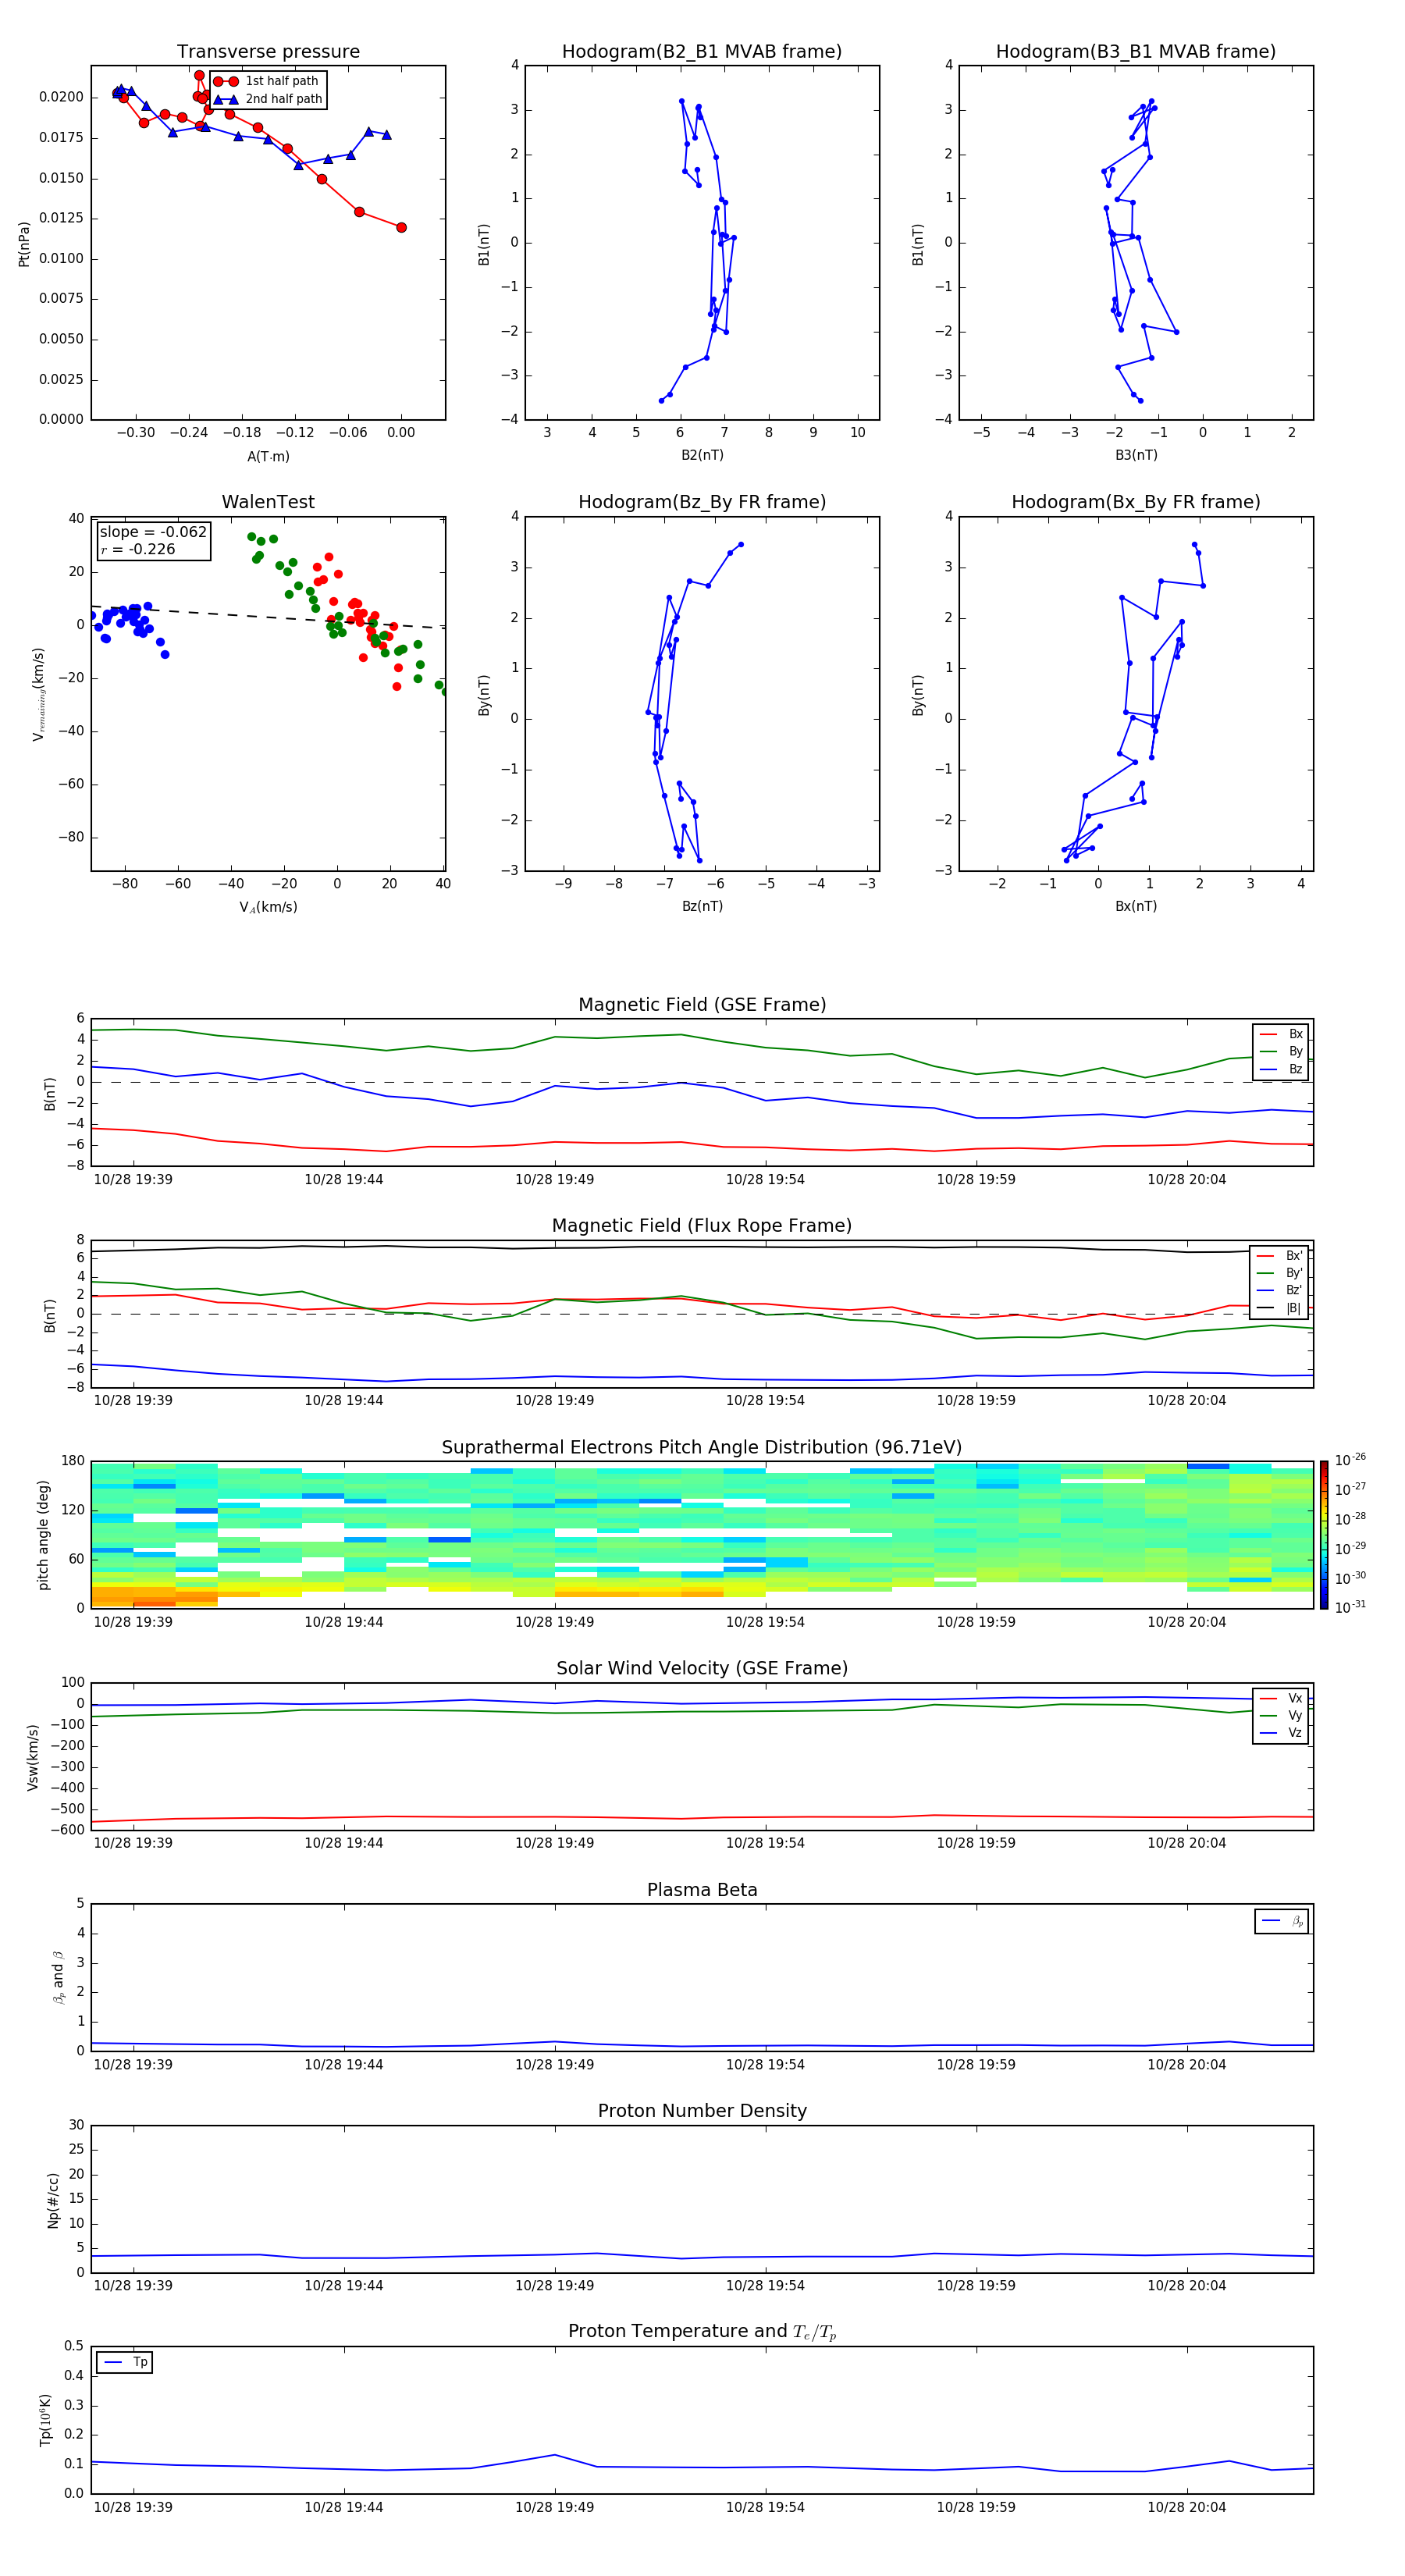Click the V_remaining(km/s) y-axis label

38,694
